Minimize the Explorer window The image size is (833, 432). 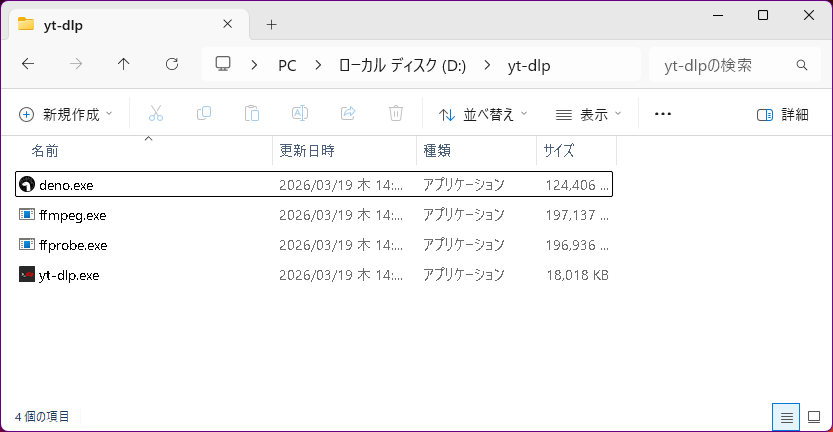point(718,15)
